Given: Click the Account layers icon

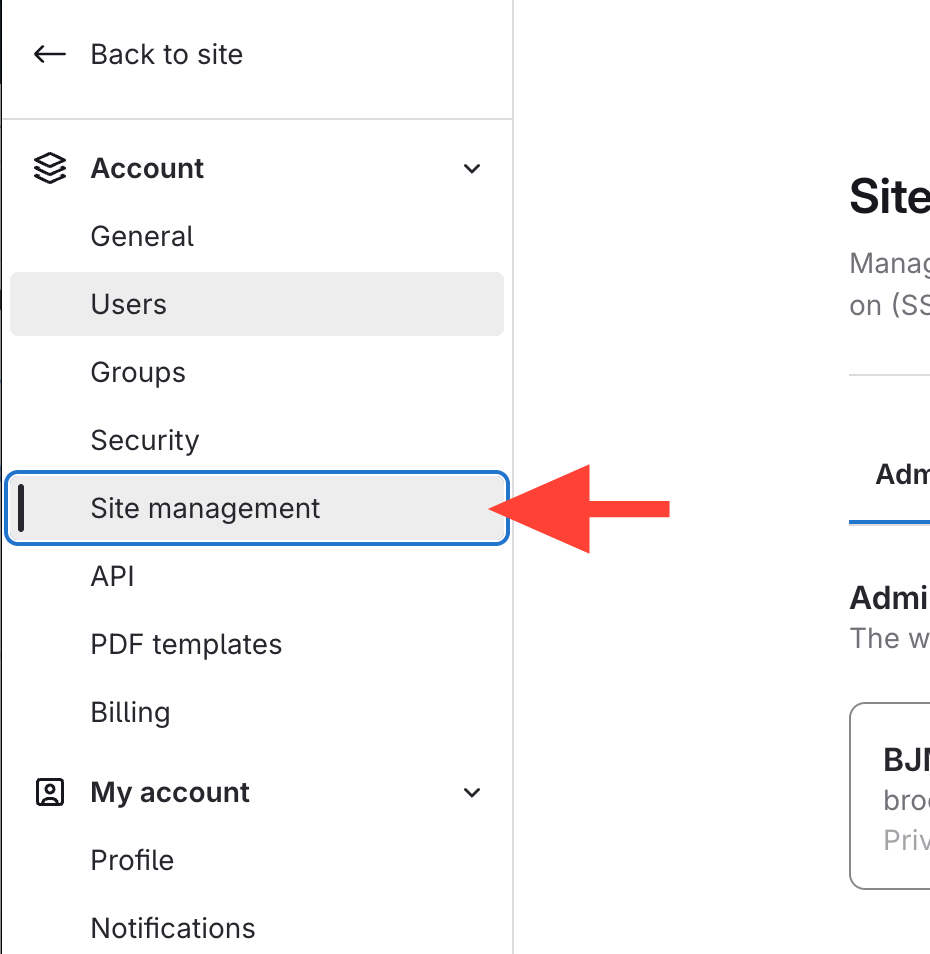Looking at the screenshot, I should click(x=49, y=168).
